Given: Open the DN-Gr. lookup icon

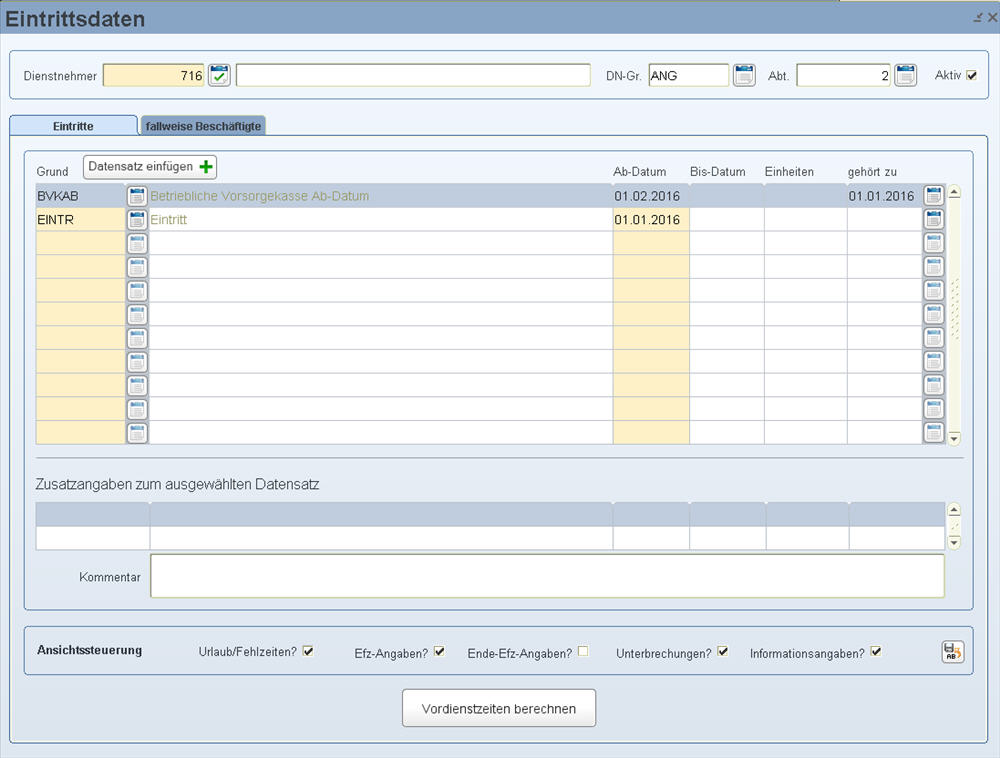Looking at the screenshot, I should [744, 75].
